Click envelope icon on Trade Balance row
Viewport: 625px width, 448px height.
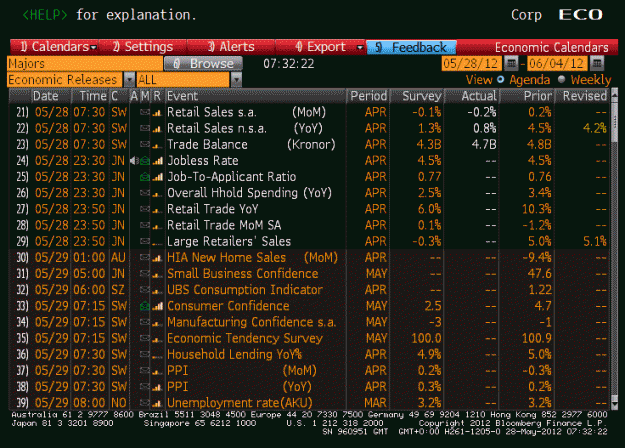point(145,145)
